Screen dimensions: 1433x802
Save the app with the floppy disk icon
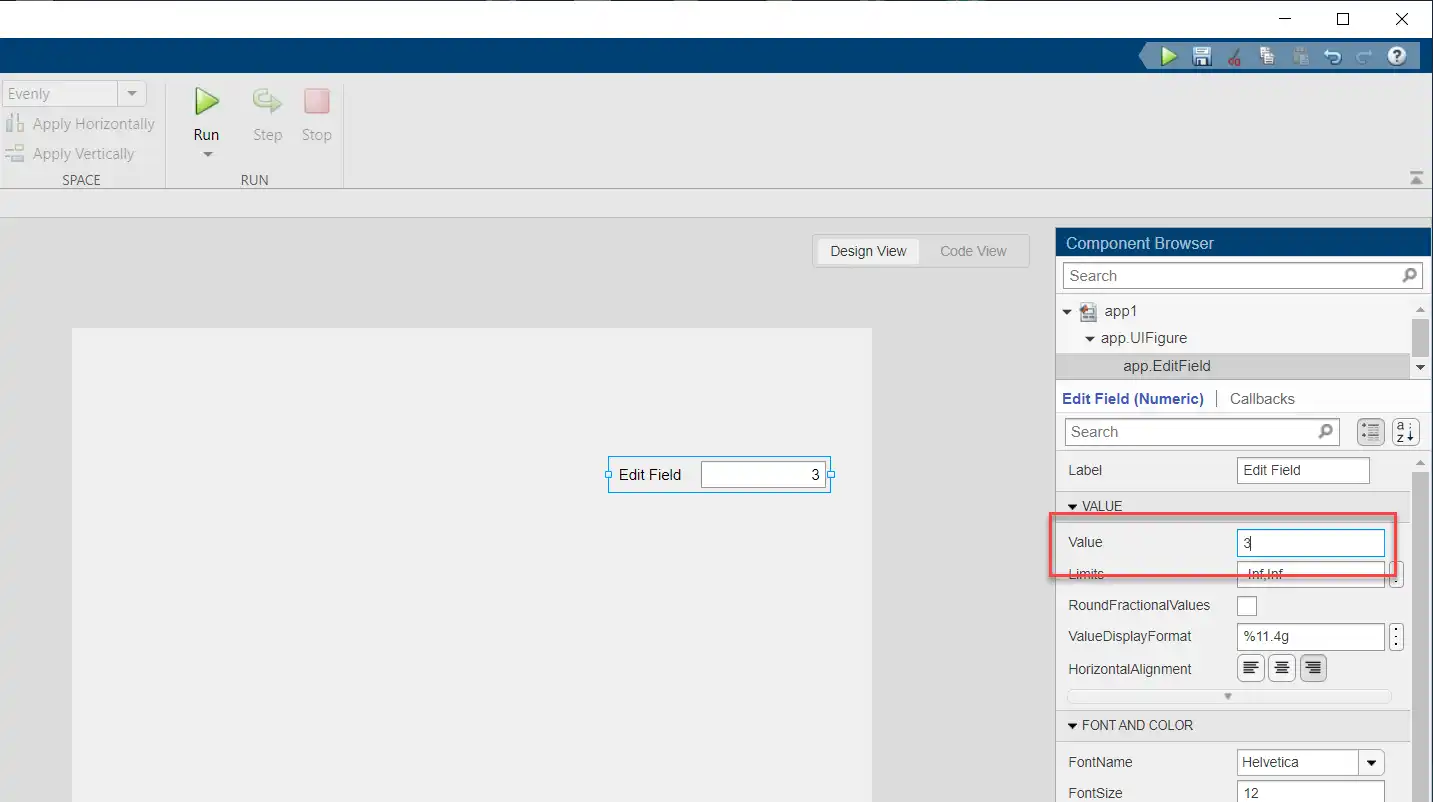1202,57
